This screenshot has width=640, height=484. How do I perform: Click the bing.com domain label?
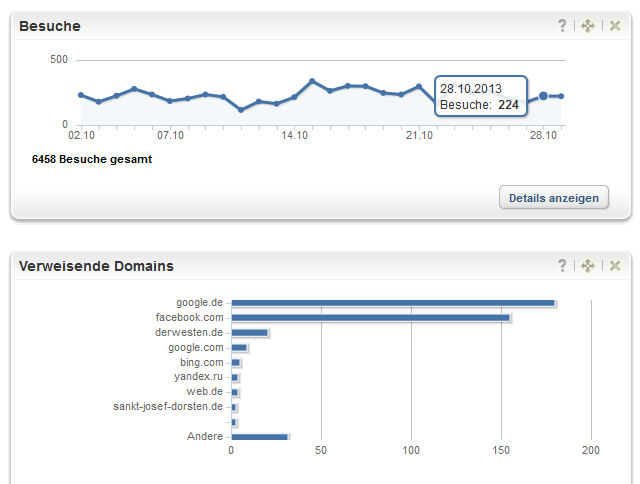[202, 362]
